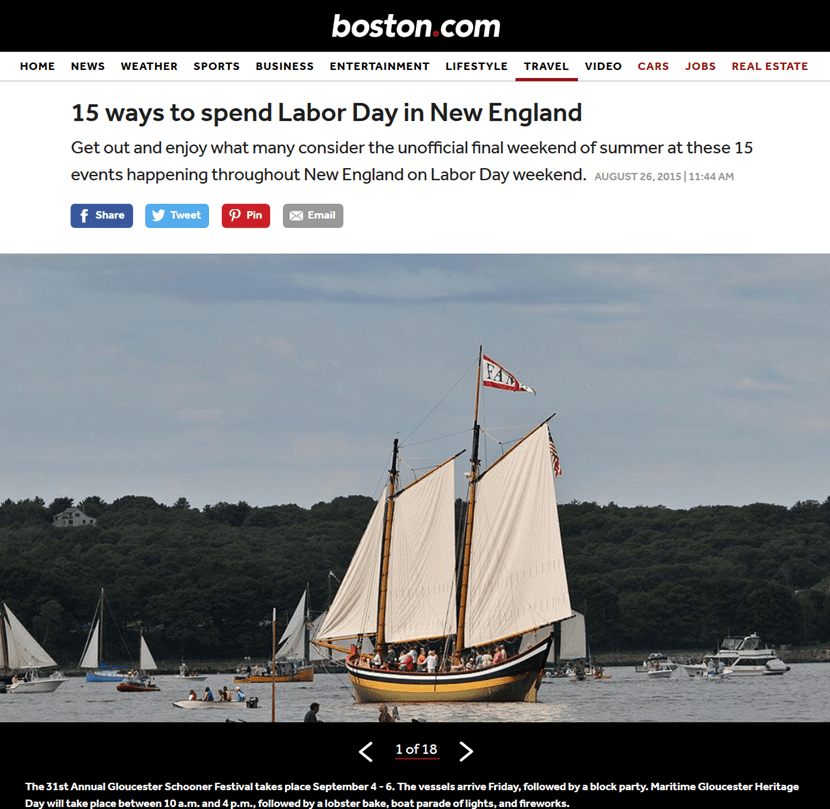Image resolution: width=830 pixels, height=809 pixels.
Task: Open the Home navigation item
Action: coord(38,66)
